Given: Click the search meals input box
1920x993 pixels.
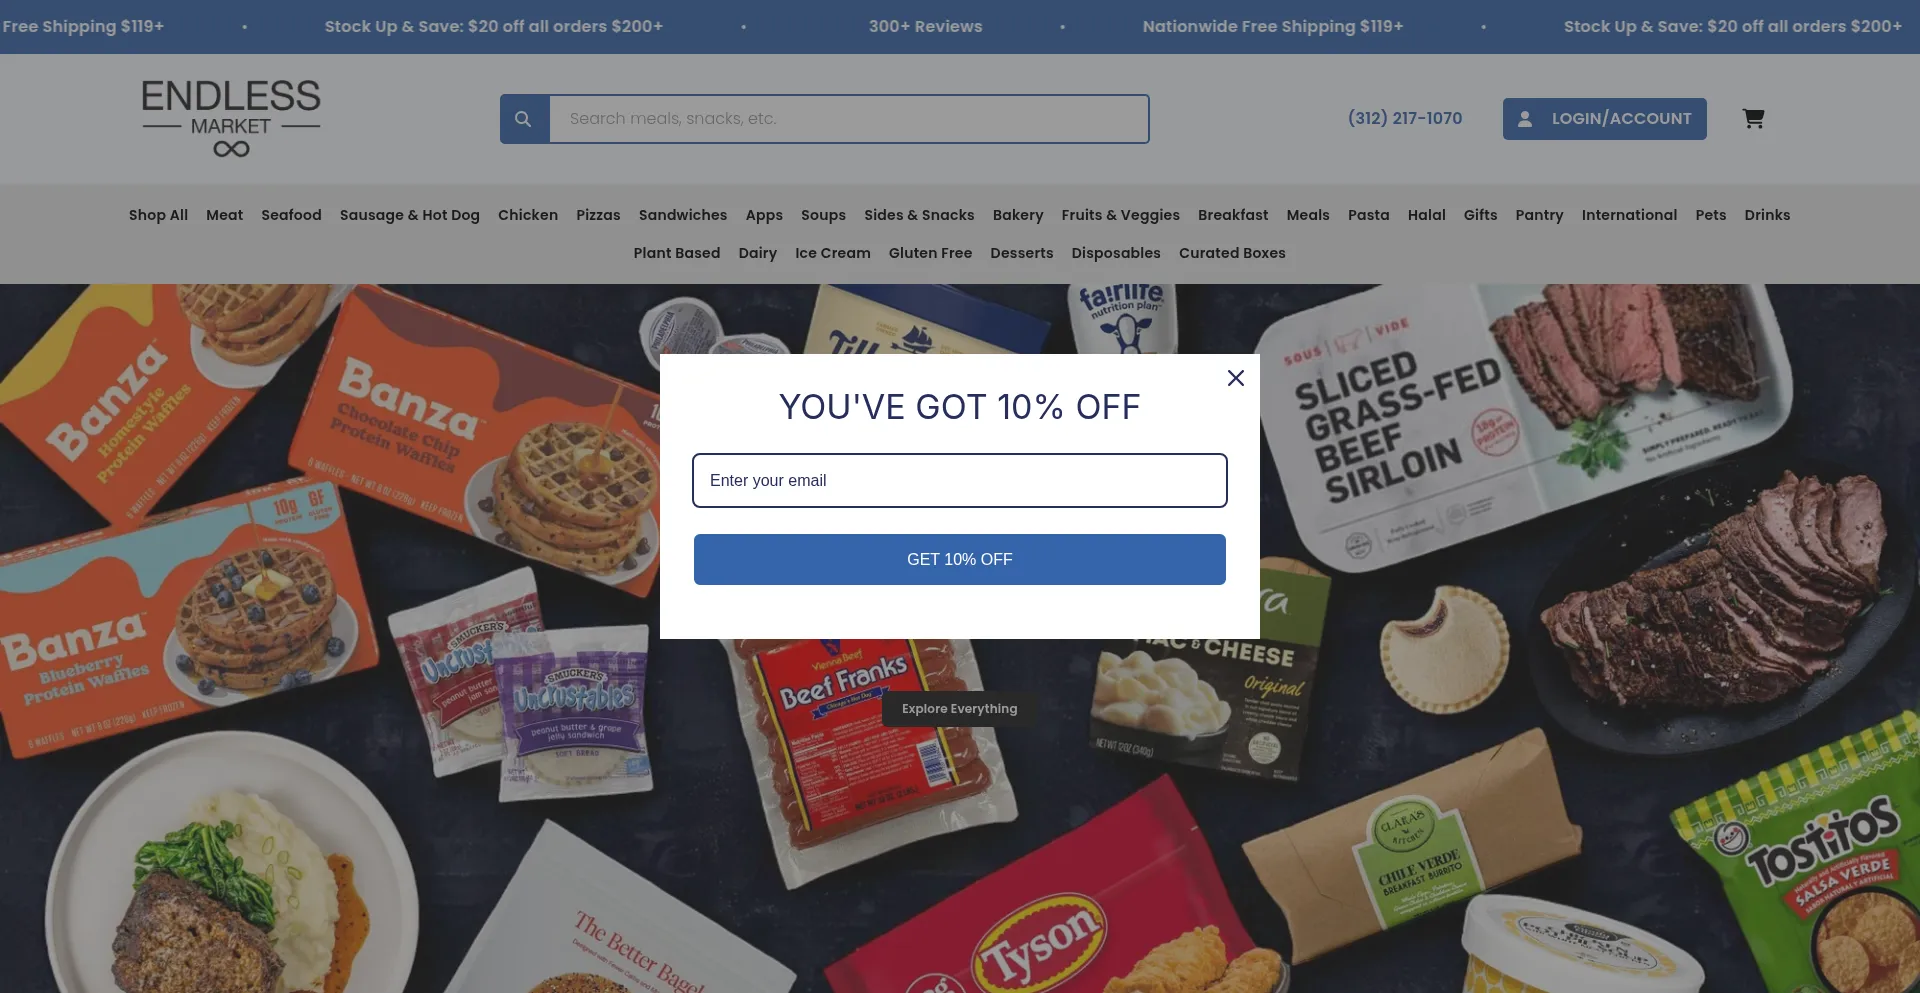Looking at the screenshot, I should tap(849, 119).
